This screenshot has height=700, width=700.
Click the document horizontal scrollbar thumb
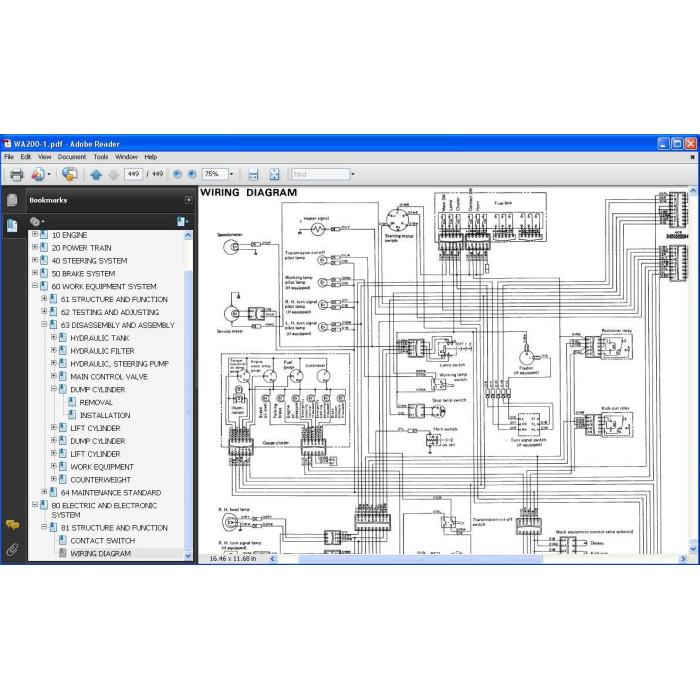pos(421,559)
